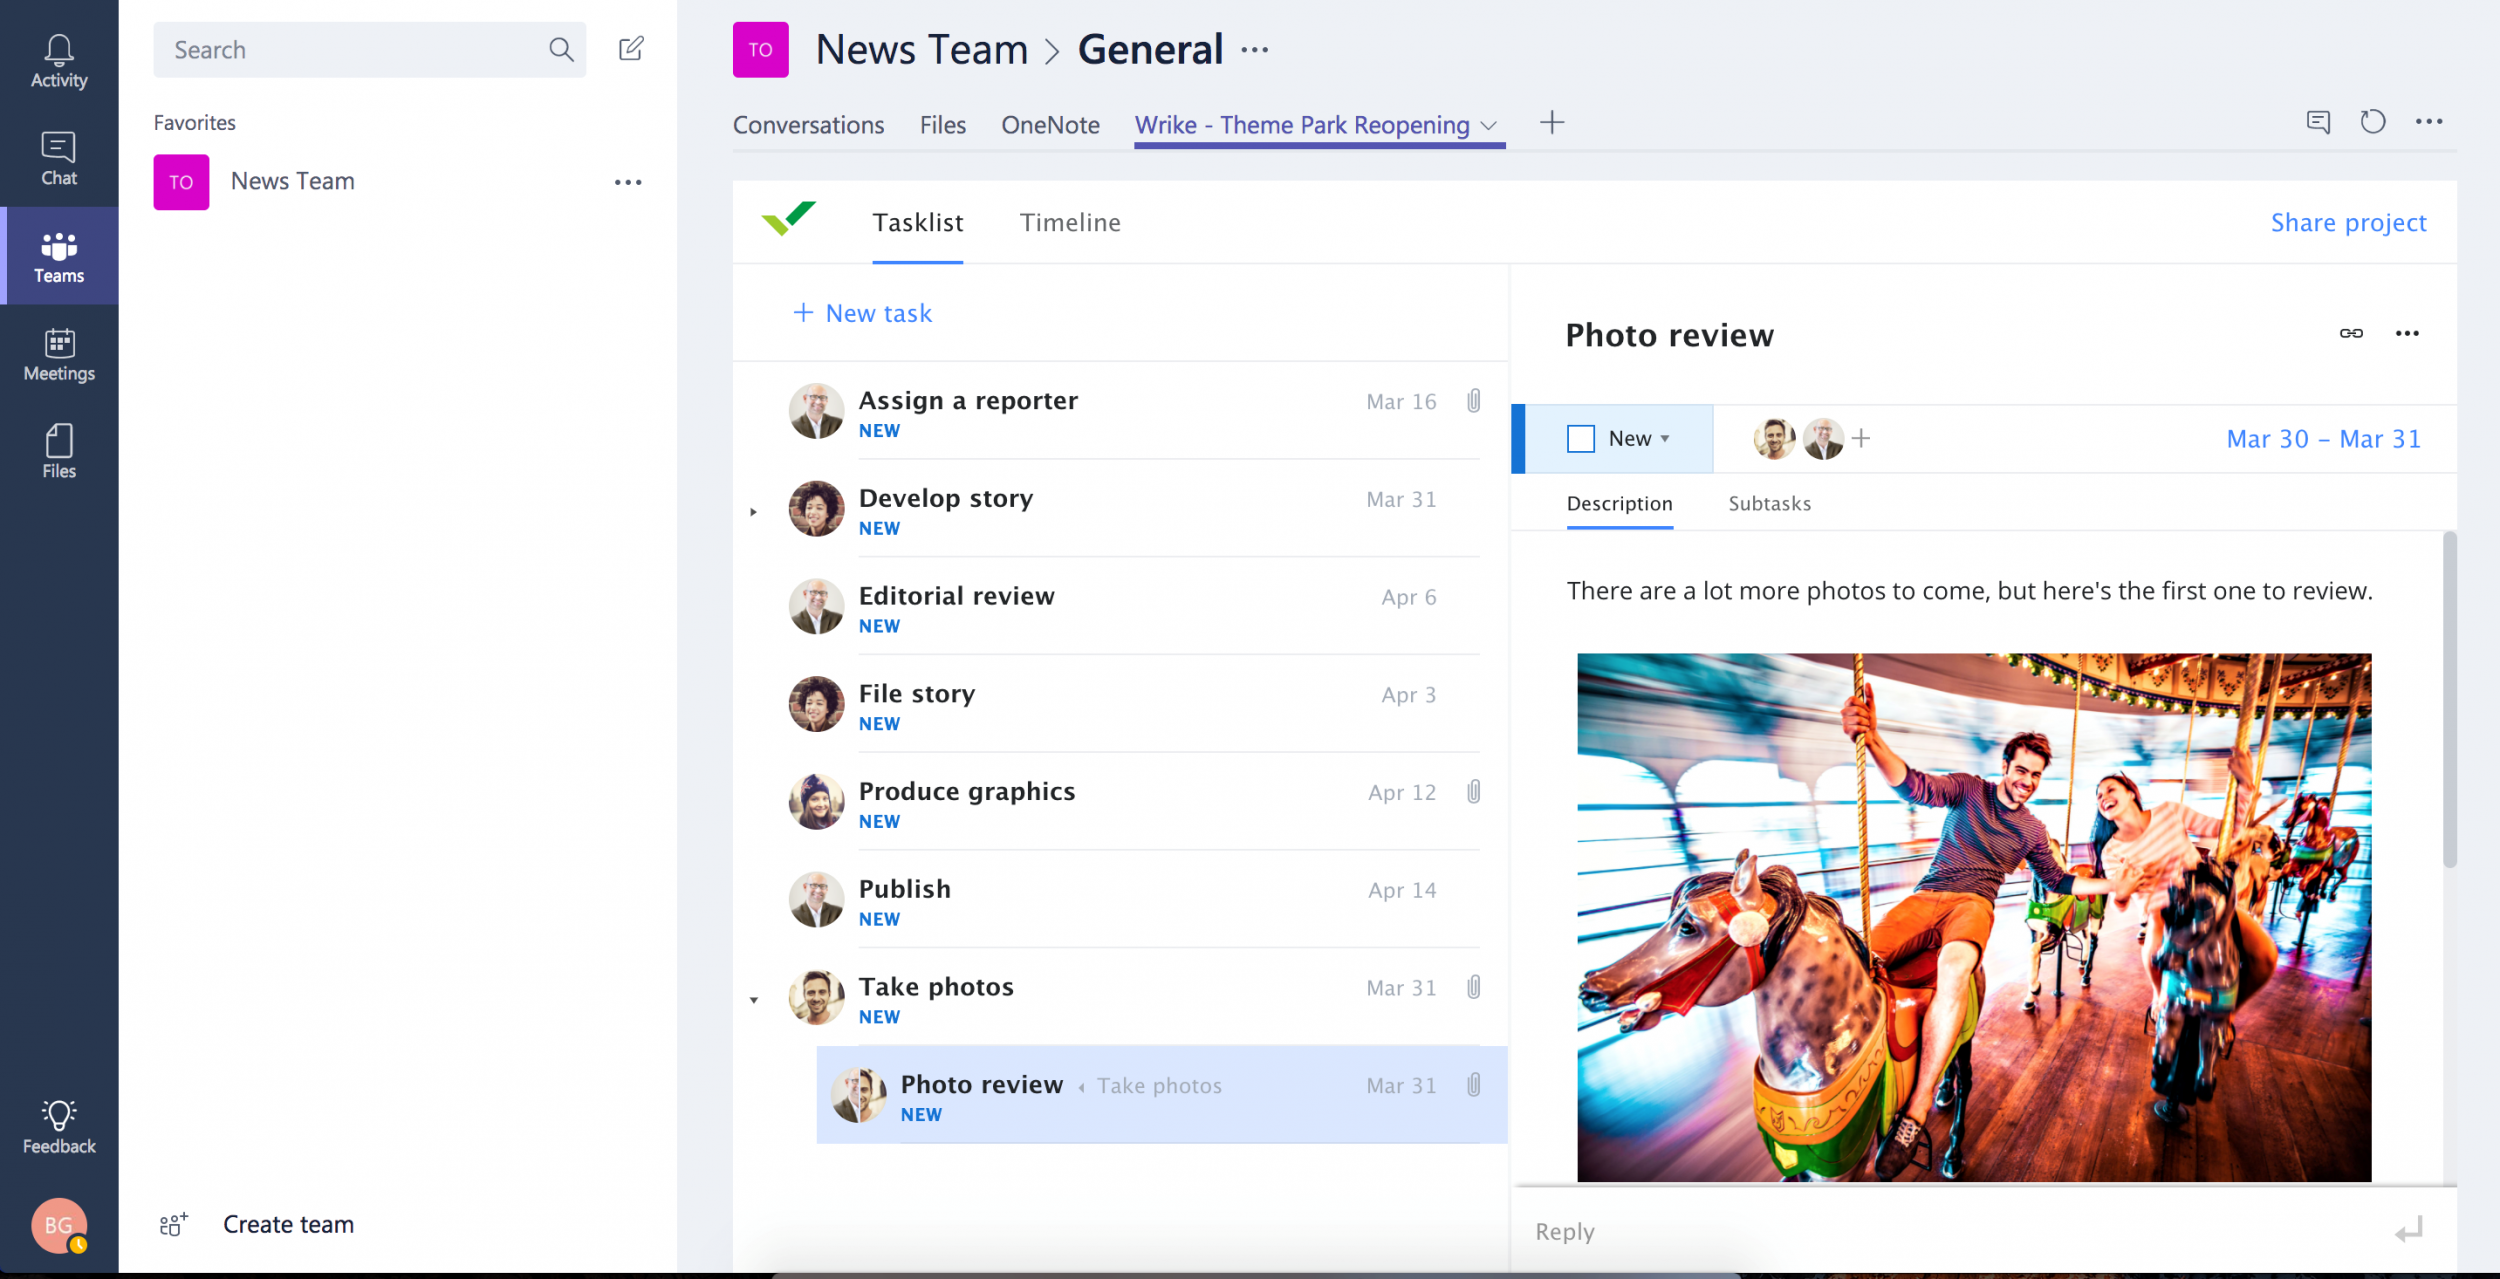The width and height of the screenshot is (2500, 1279).
Task: Check the Photo review completion checkbox
Action: (1581, 439)
